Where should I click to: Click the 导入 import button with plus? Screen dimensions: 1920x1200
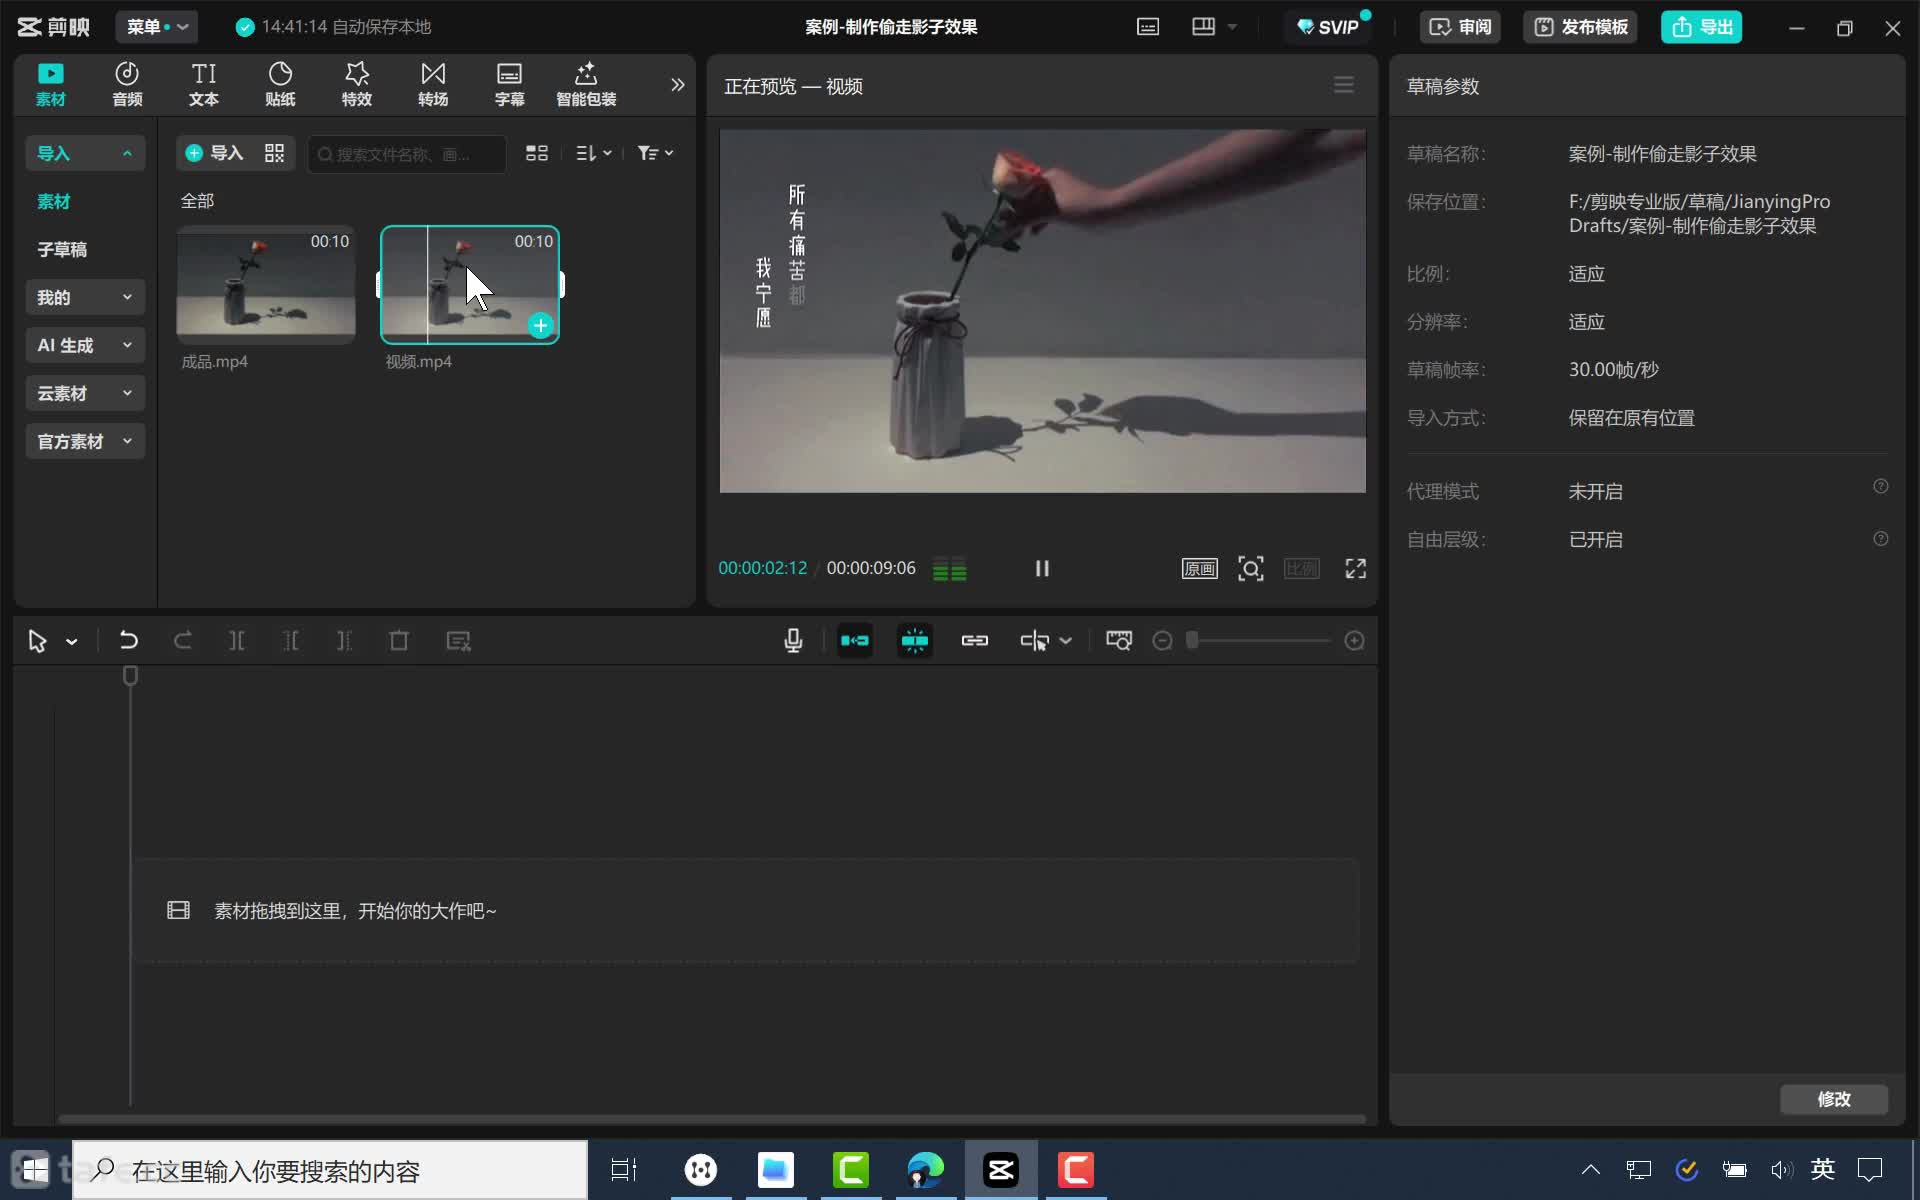[x=215, y=153]
